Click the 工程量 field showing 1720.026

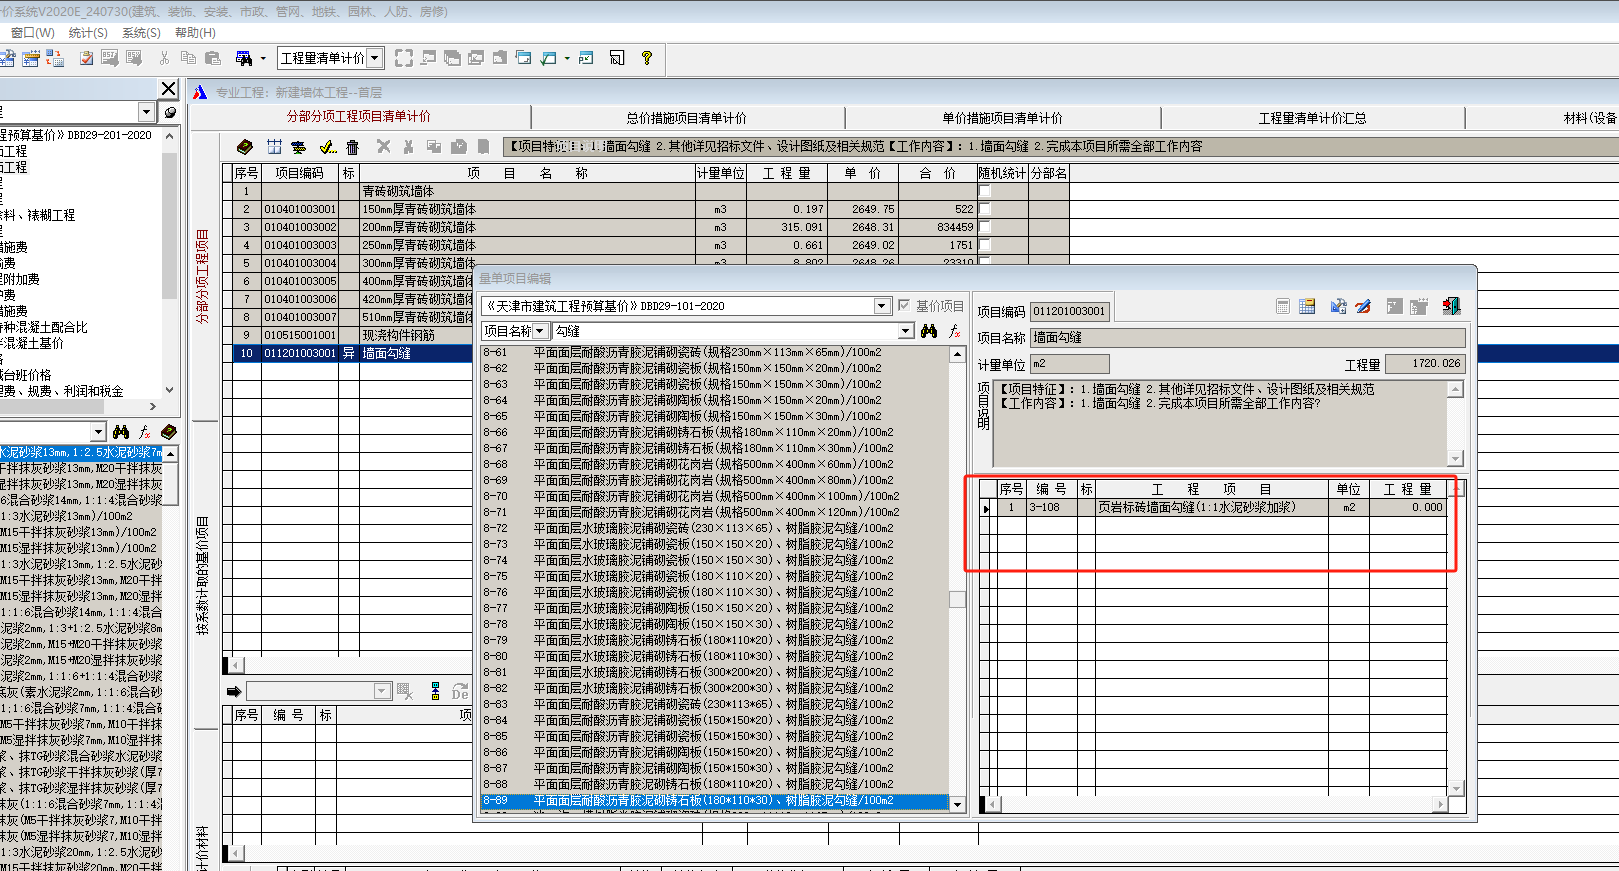[x=1425, y=364]
